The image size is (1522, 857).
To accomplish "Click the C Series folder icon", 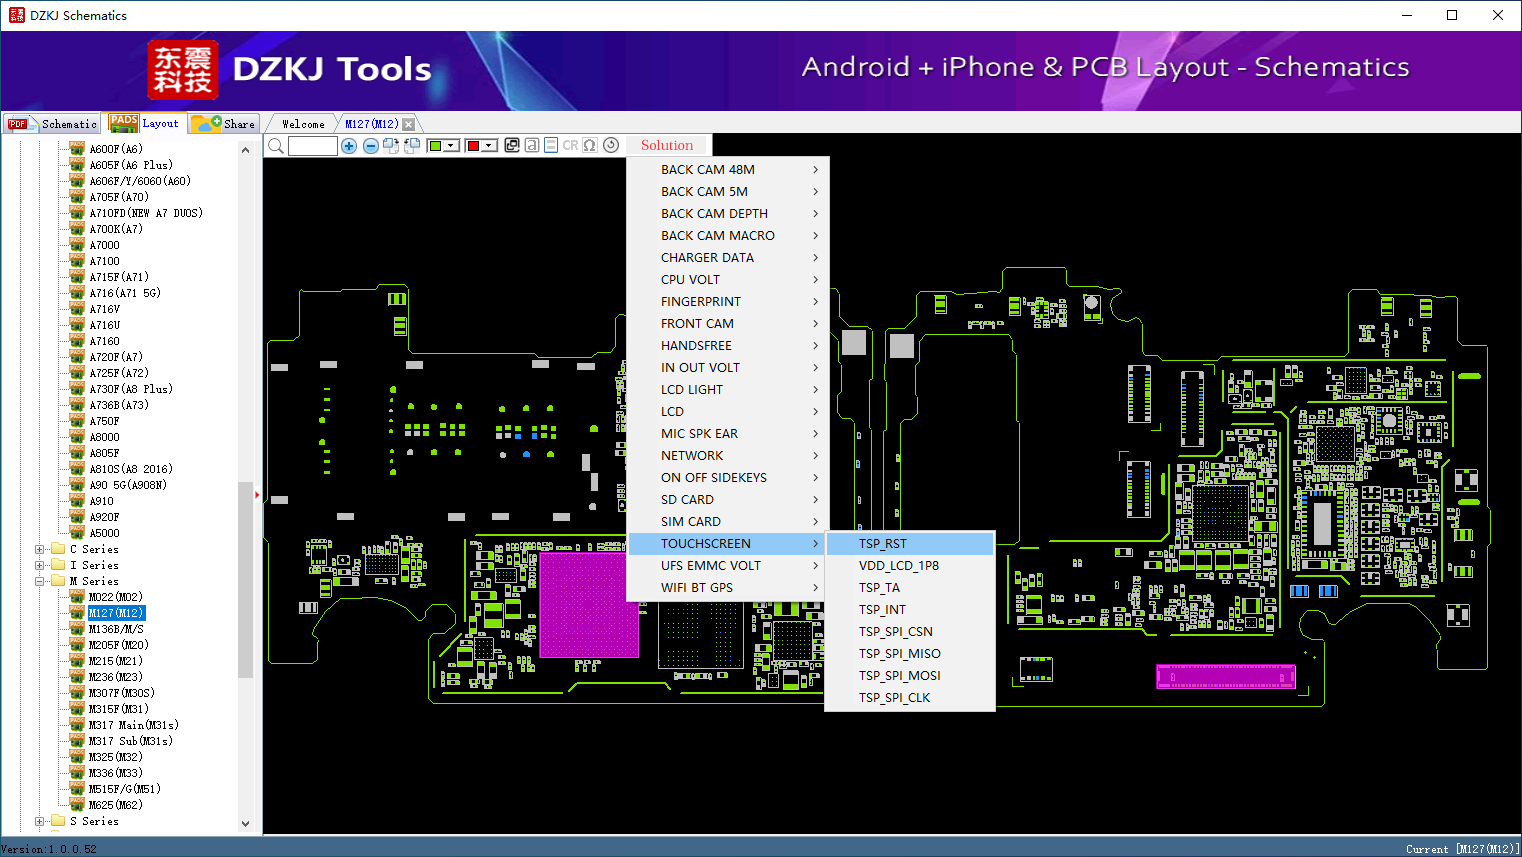I will click(x=58, y=549).
